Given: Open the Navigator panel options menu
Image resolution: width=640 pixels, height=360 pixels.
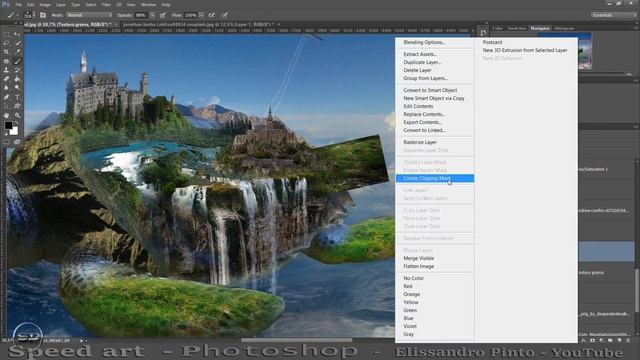Looking at the screenshot, I should [636, 29].
